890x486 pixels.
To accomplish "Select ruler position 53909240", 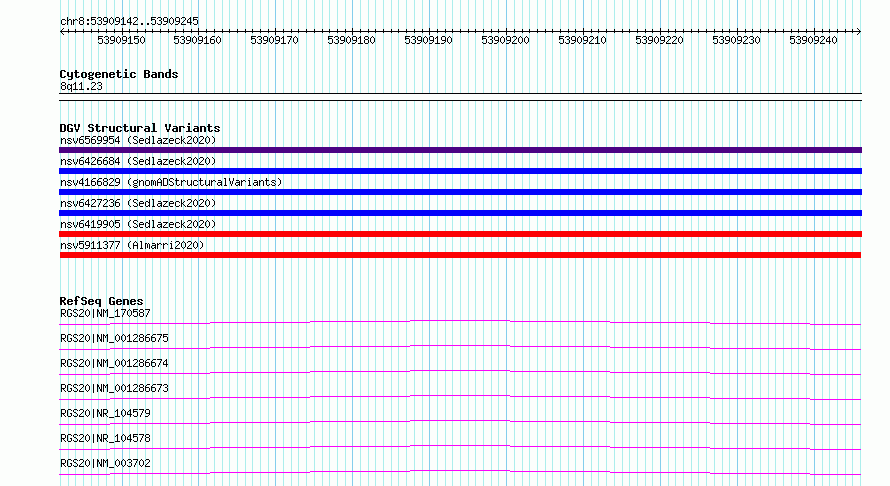I will [813, 40].
